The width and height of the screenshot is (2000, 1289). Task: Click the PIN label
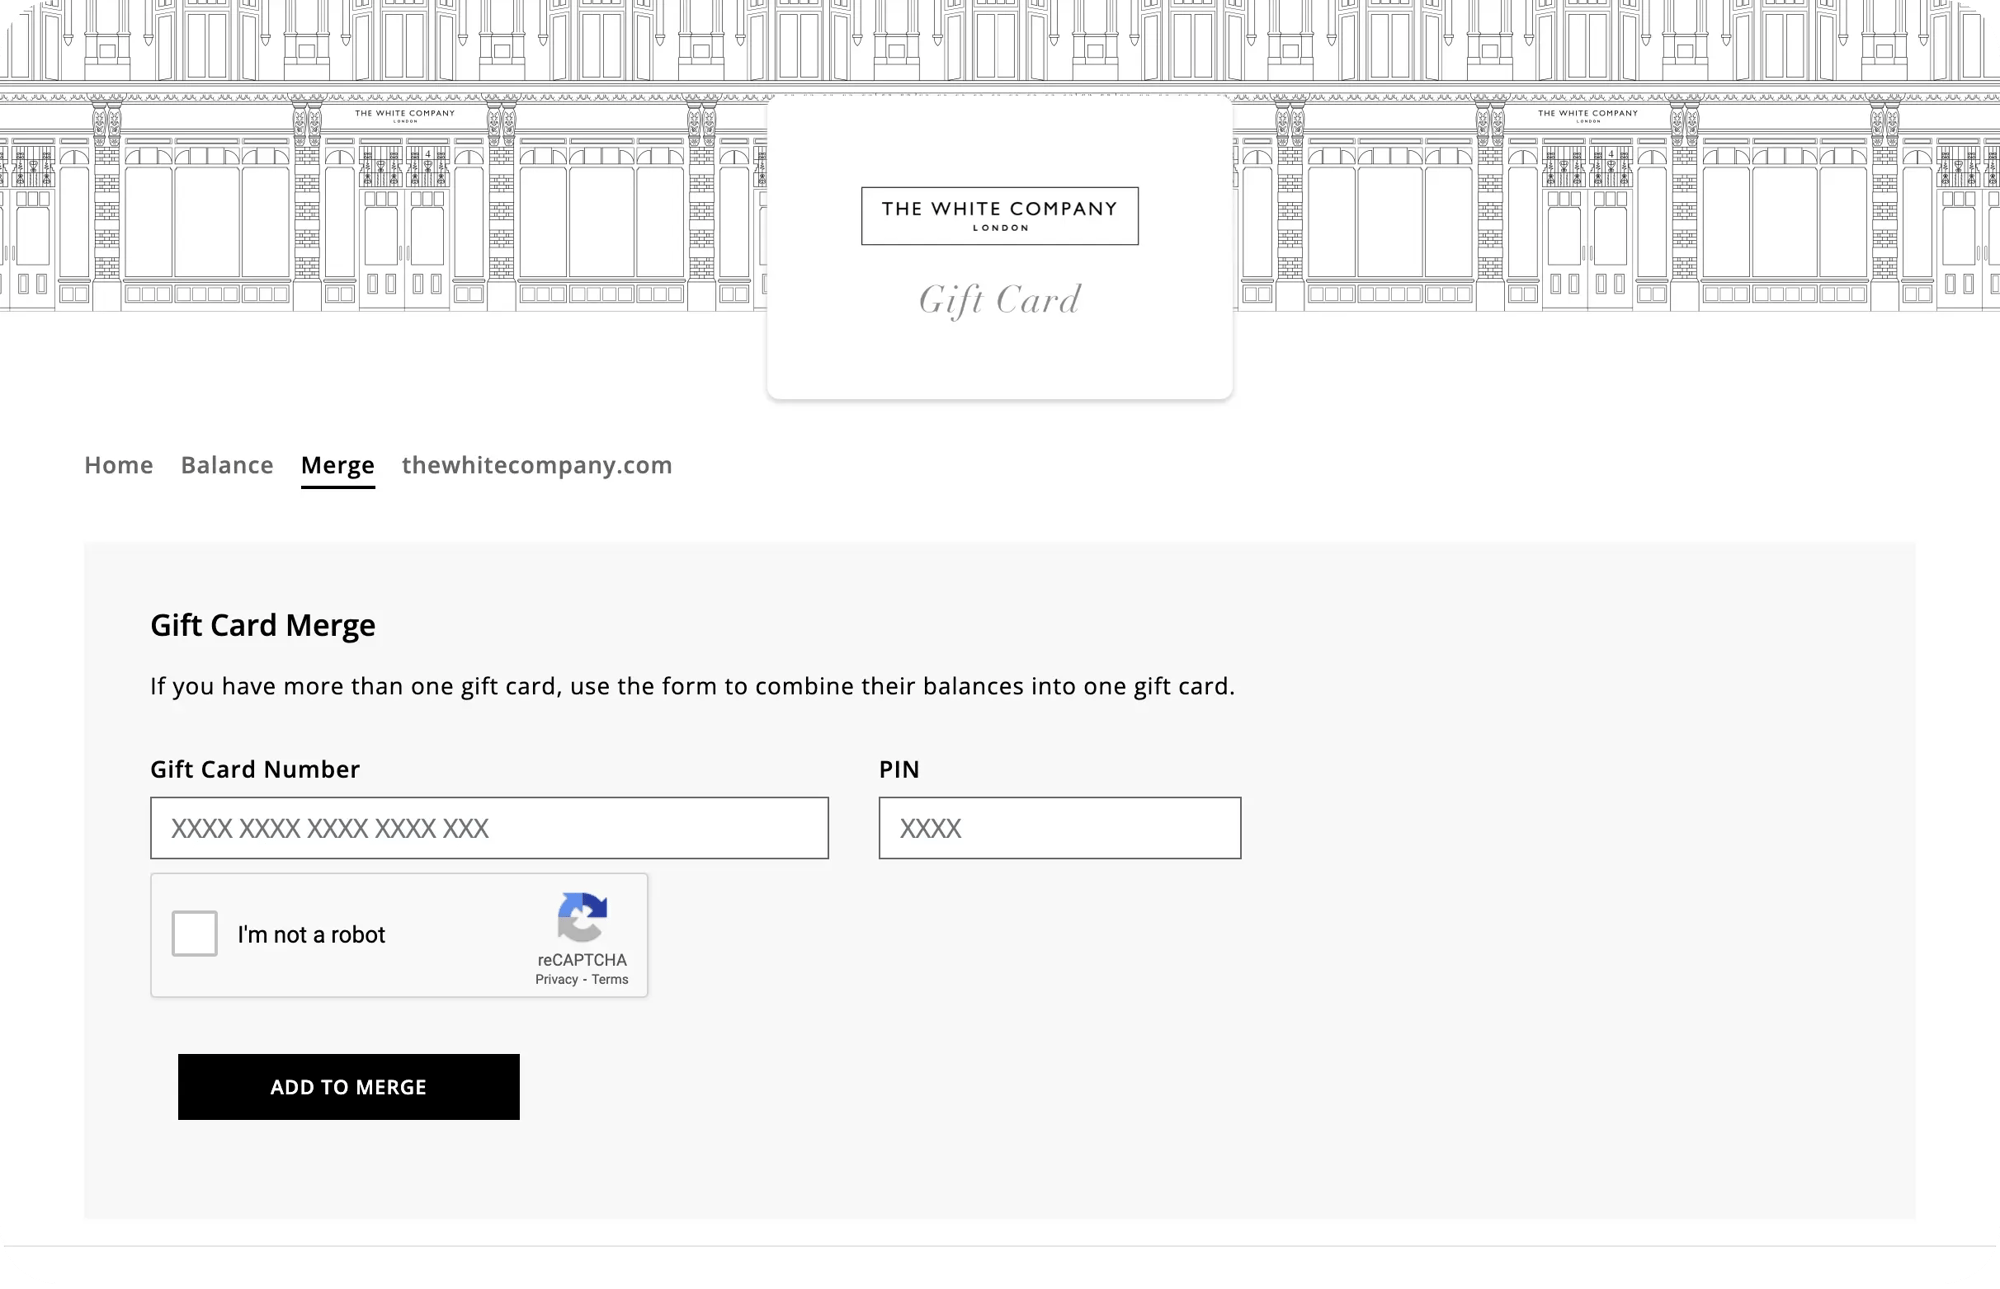click(899, 769)
